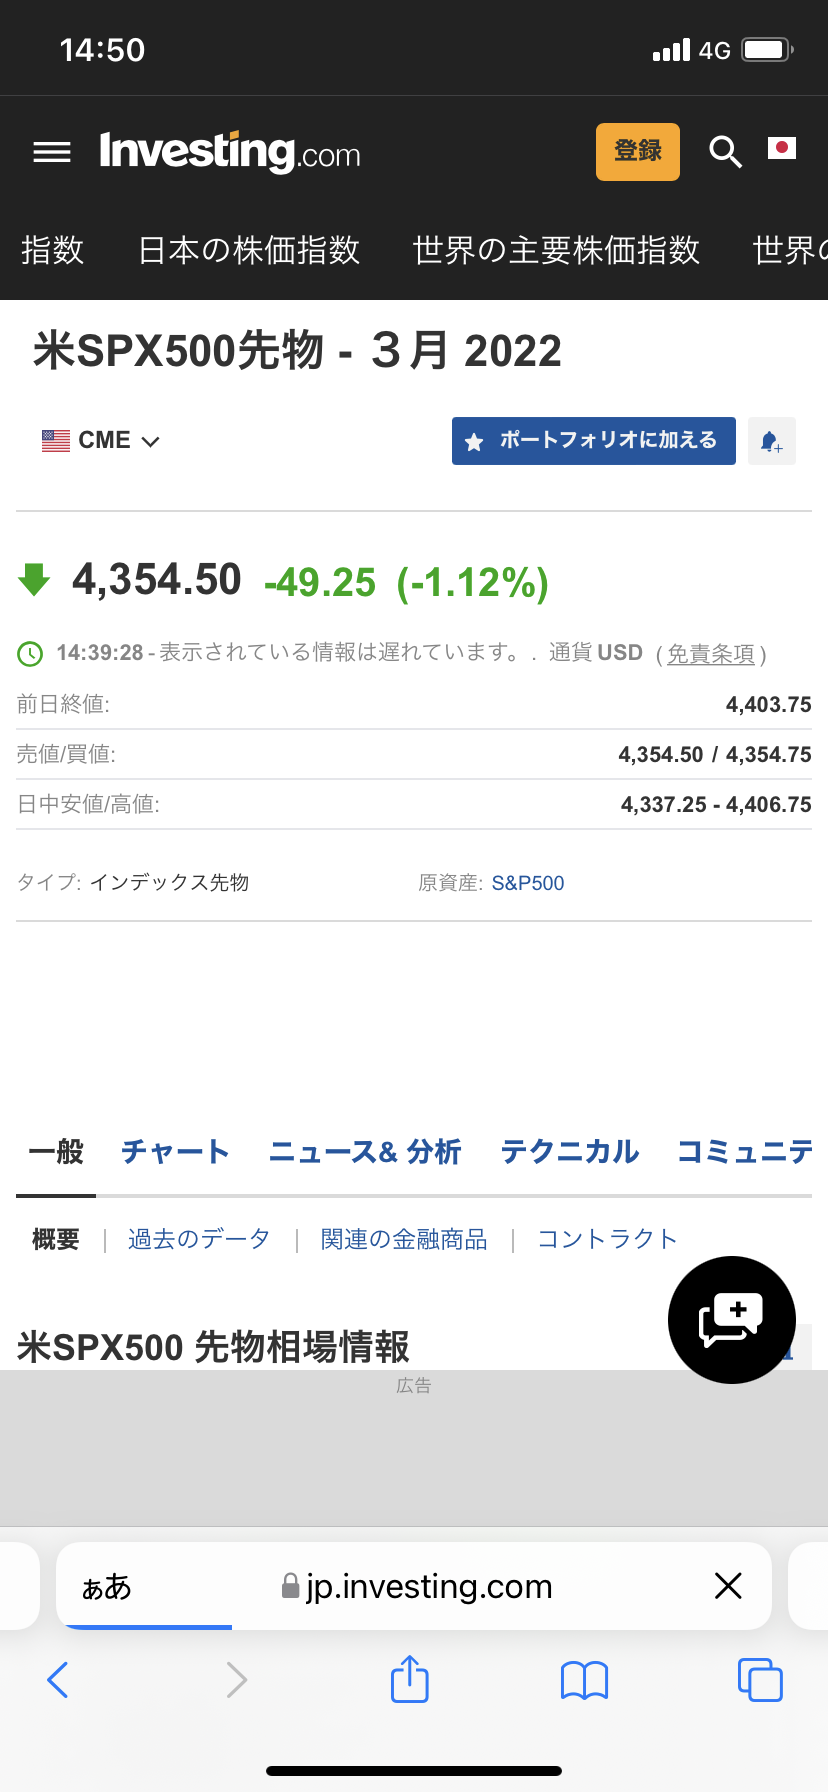Go back with Safari back arrow
Image resolution: width=828 pixels, height=1792 pixels.
[x=58, y=1680]
